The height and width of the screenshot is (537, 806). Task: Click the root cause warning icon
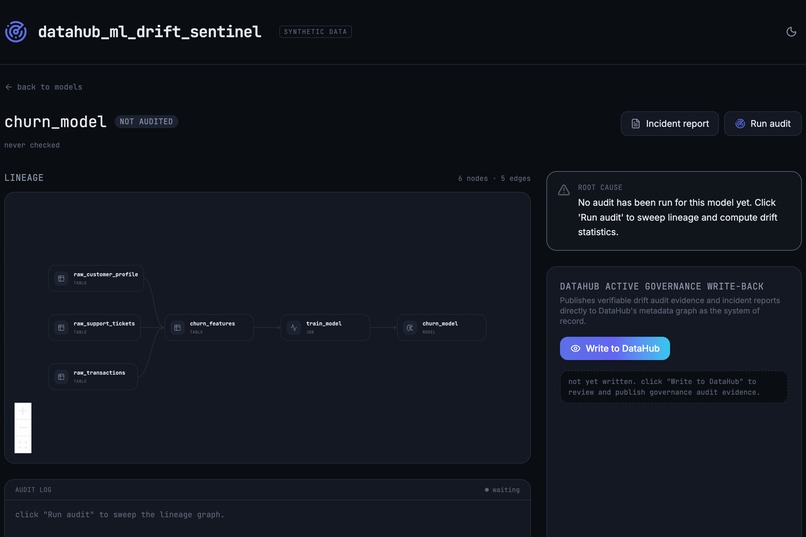pyautogui.click(x=564, y=190)
